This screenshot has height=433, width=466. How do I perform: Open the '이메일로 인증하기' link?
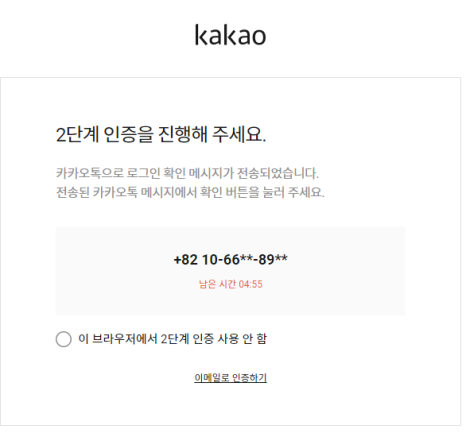pyautogui.click(x=230, y=378)
